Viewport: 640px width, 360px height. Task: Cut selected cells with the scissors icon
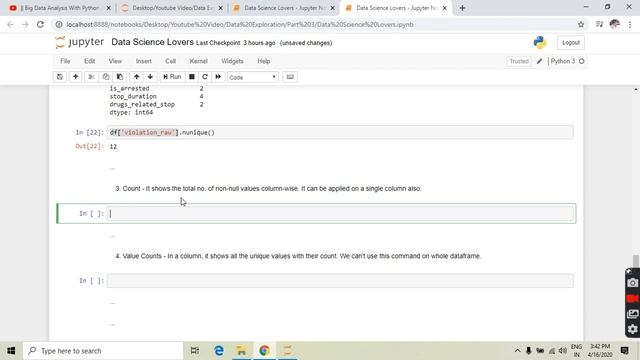click(91, 77)
